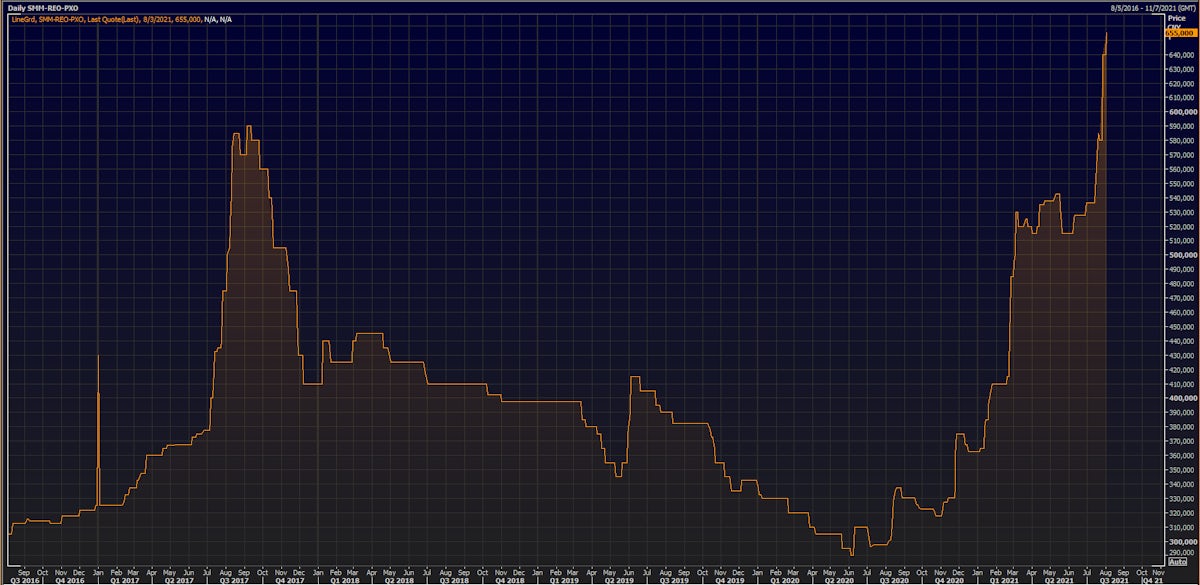Click the Q4 2018 time axis label
The height and width of the screenshot is (585, 1200).
click(512, 579)
